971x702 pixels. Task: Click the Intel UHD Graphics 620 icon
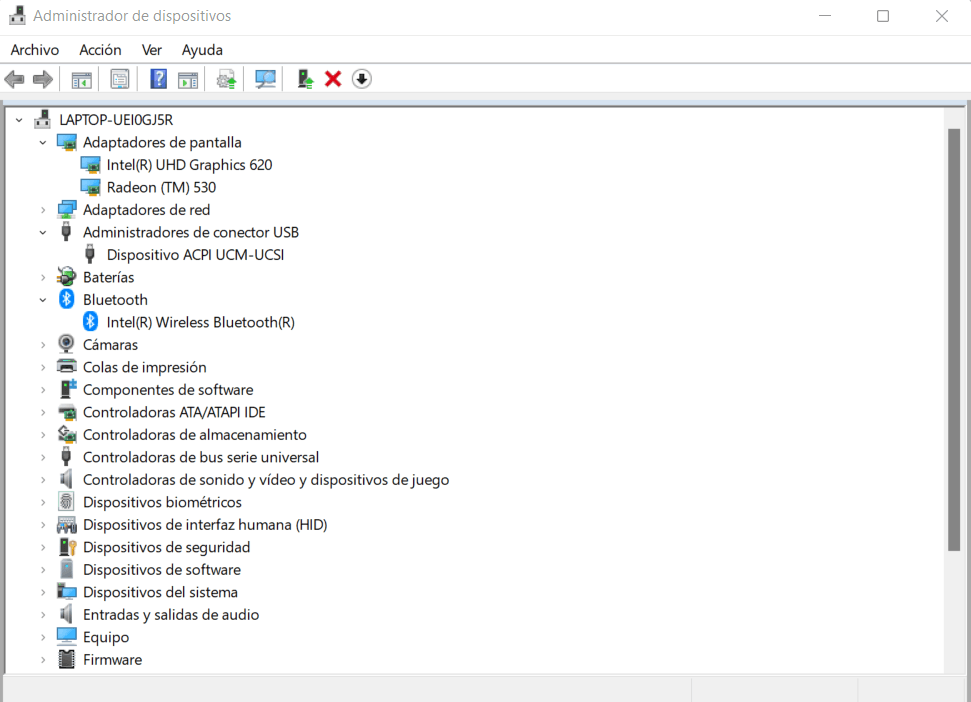point(90,165)
